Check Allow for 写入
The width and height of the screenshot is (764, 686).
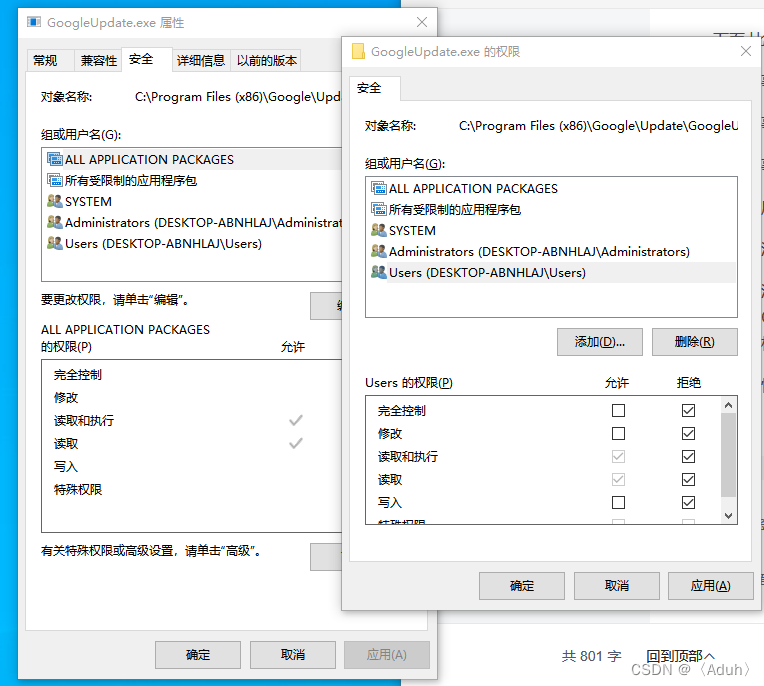click(x=618, y=502)
